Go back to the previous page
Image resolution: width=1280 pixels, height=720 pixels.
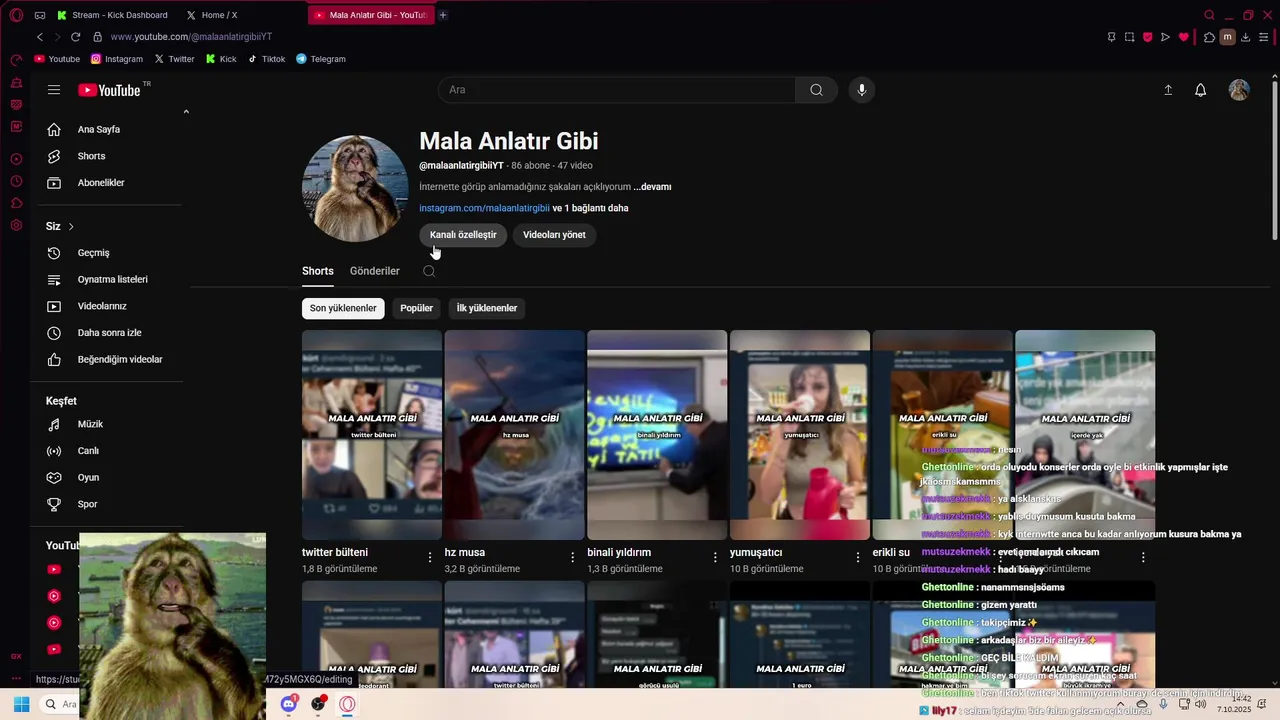(x=39, y=37)
